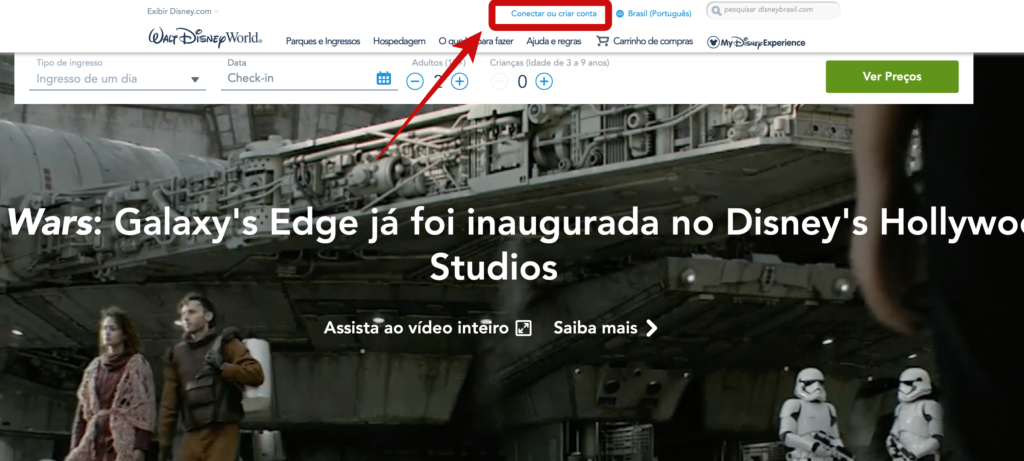Focus the pesquisar disneybrasil.com search field
This screenshot has height=461, width=1024.
tap(773, 10)
